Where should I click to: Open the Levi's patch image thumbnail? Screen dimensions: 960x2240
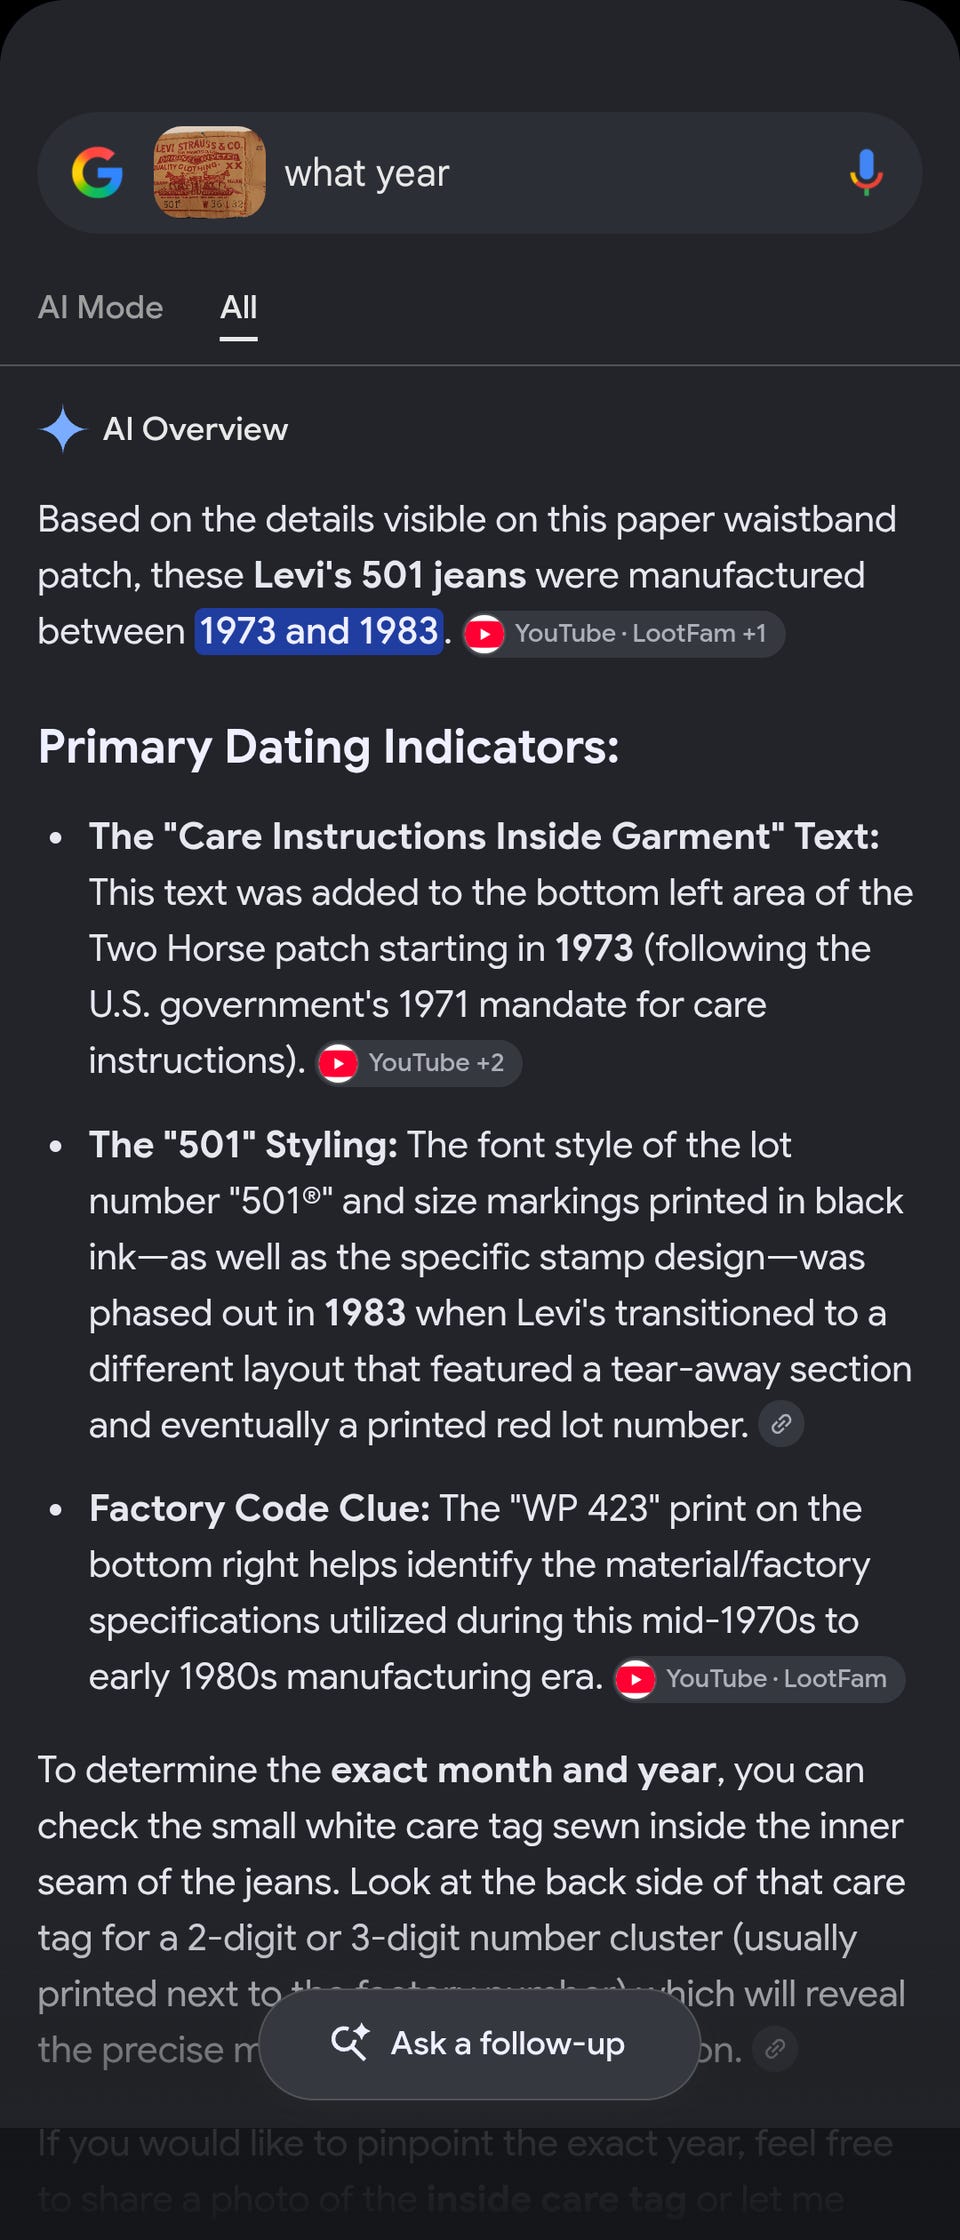click(209, 172)
